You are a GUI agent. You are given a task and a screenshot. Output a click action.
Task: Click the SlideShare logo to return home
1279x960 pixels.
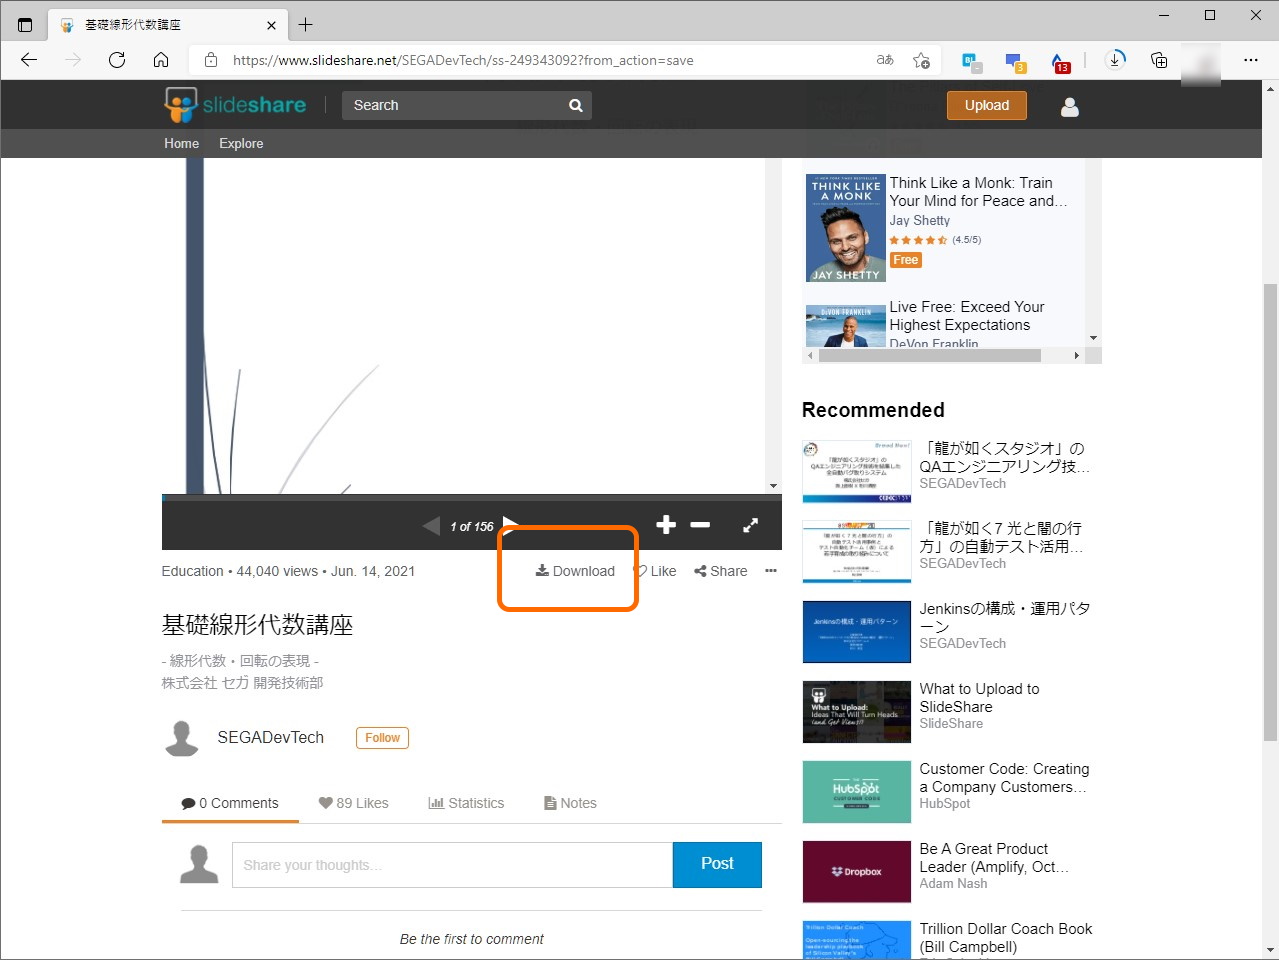[234, 104]
